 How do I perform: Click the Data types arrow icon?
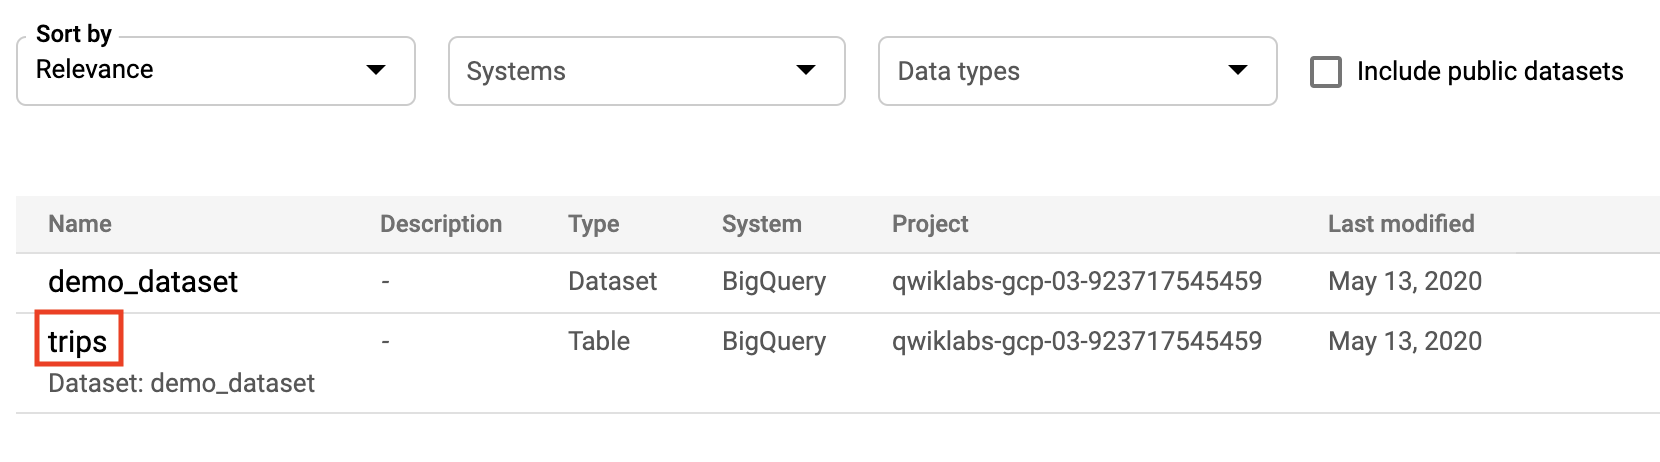point(1238,70)
